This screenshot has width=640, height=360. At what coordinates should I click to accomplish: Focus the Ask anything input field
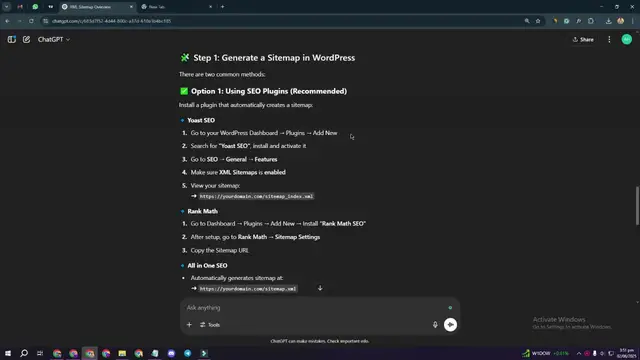coord(314,308)
